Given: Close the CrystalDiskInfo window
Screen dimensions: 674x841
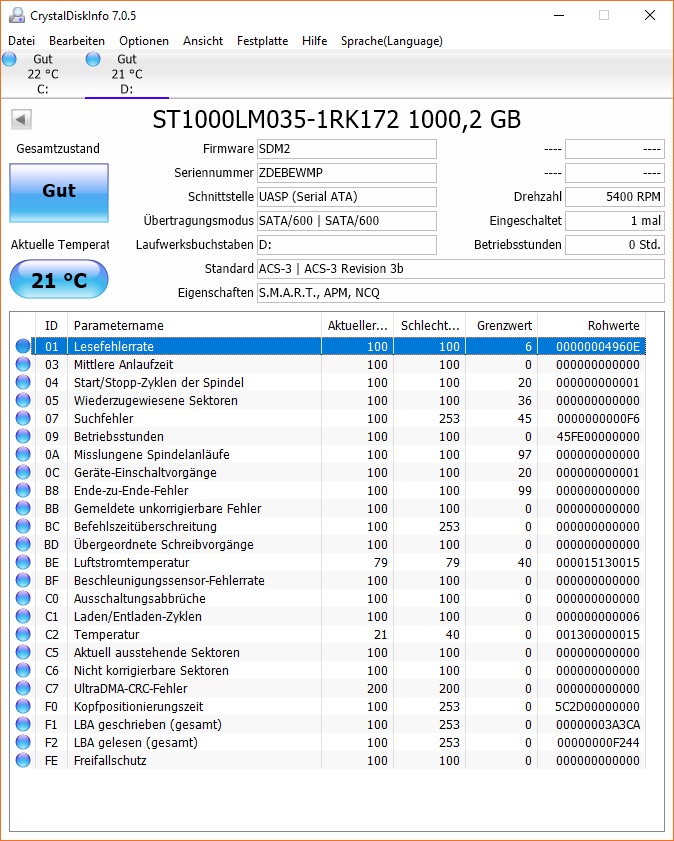Looking at the screenshot, I should click(x=650, y=16).
